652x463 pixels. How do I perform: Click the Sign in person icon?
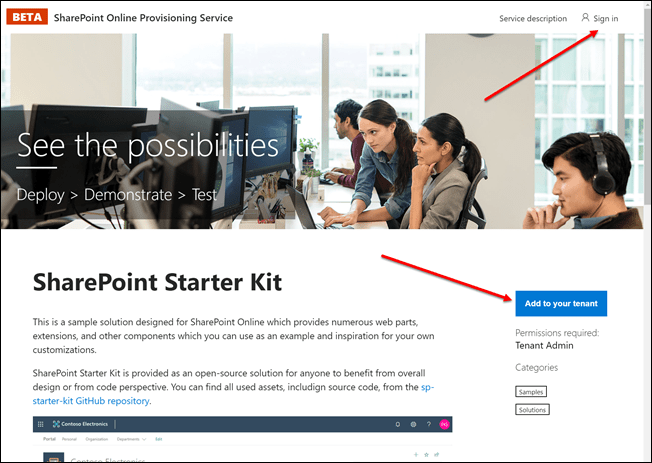pos(585,17)
